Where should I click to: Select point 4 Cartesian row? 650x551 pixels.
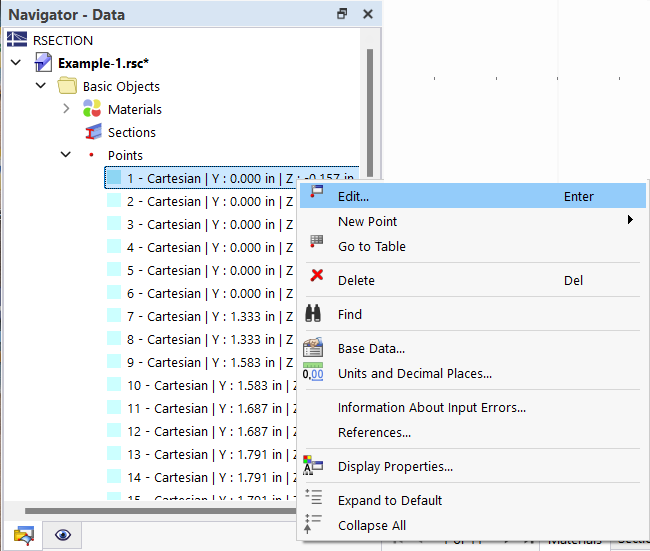tap(201, 247)
